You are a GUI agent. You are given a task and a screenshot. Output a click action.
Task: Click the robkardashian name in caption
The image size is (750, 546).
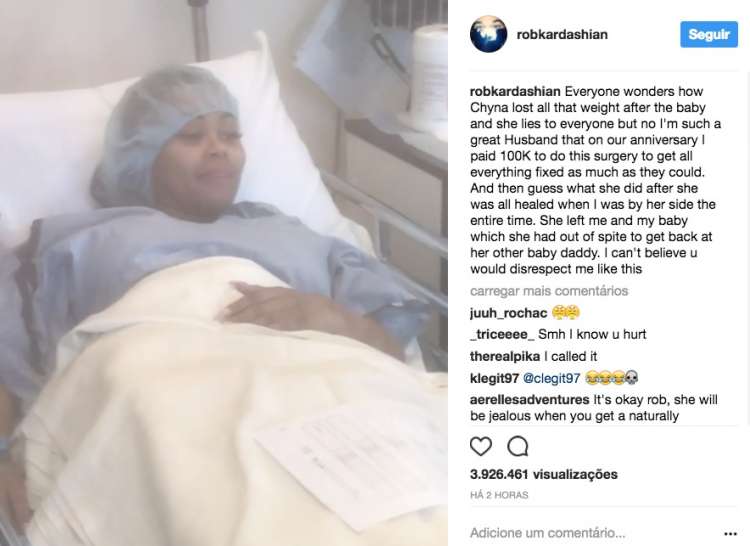(x=515, y=91)
